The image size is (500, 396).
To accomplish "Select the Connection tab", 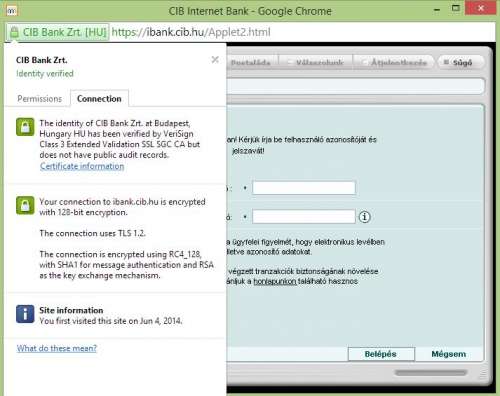I will 99,99.
